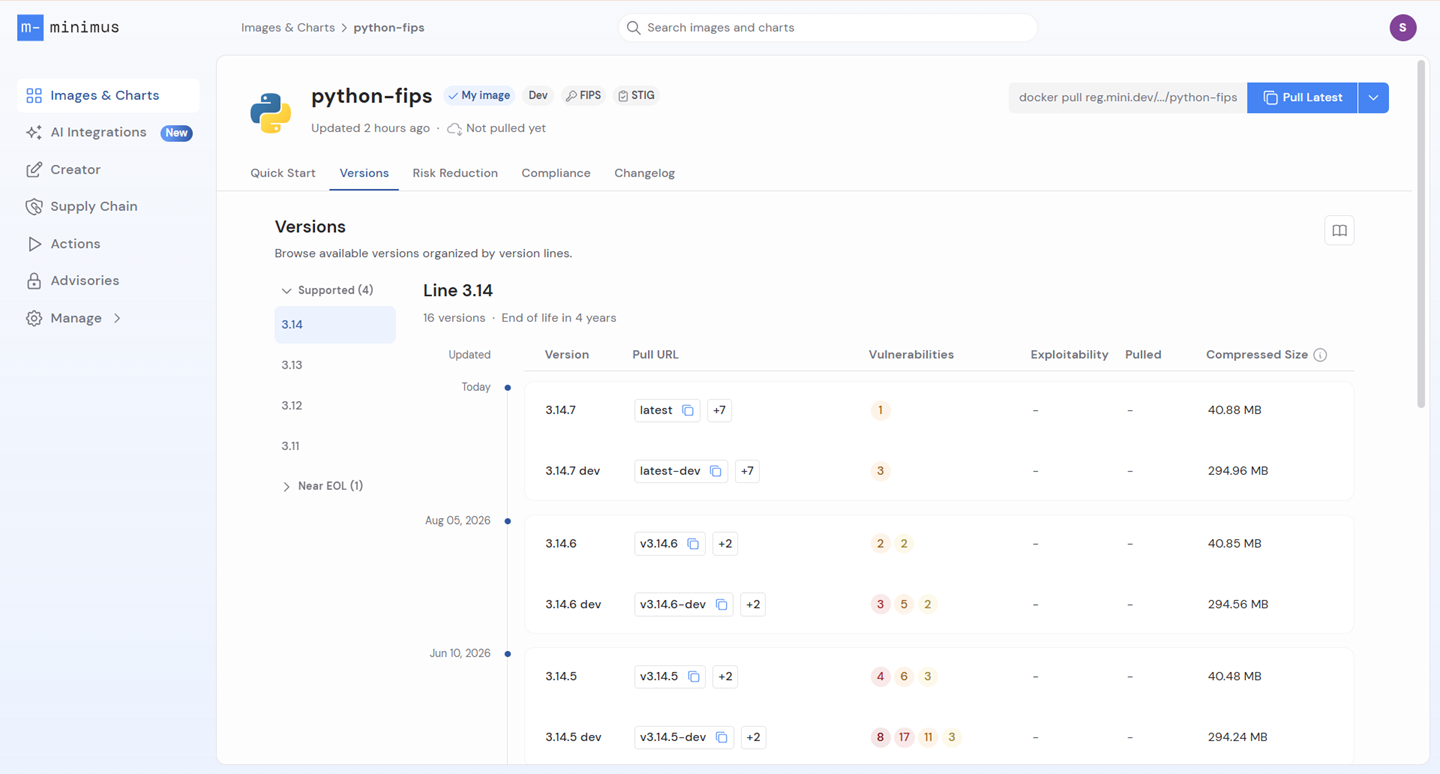This screenshot has height=774, width=1440.
Task: Open the Changelog tab
Action: coord(644,173)
